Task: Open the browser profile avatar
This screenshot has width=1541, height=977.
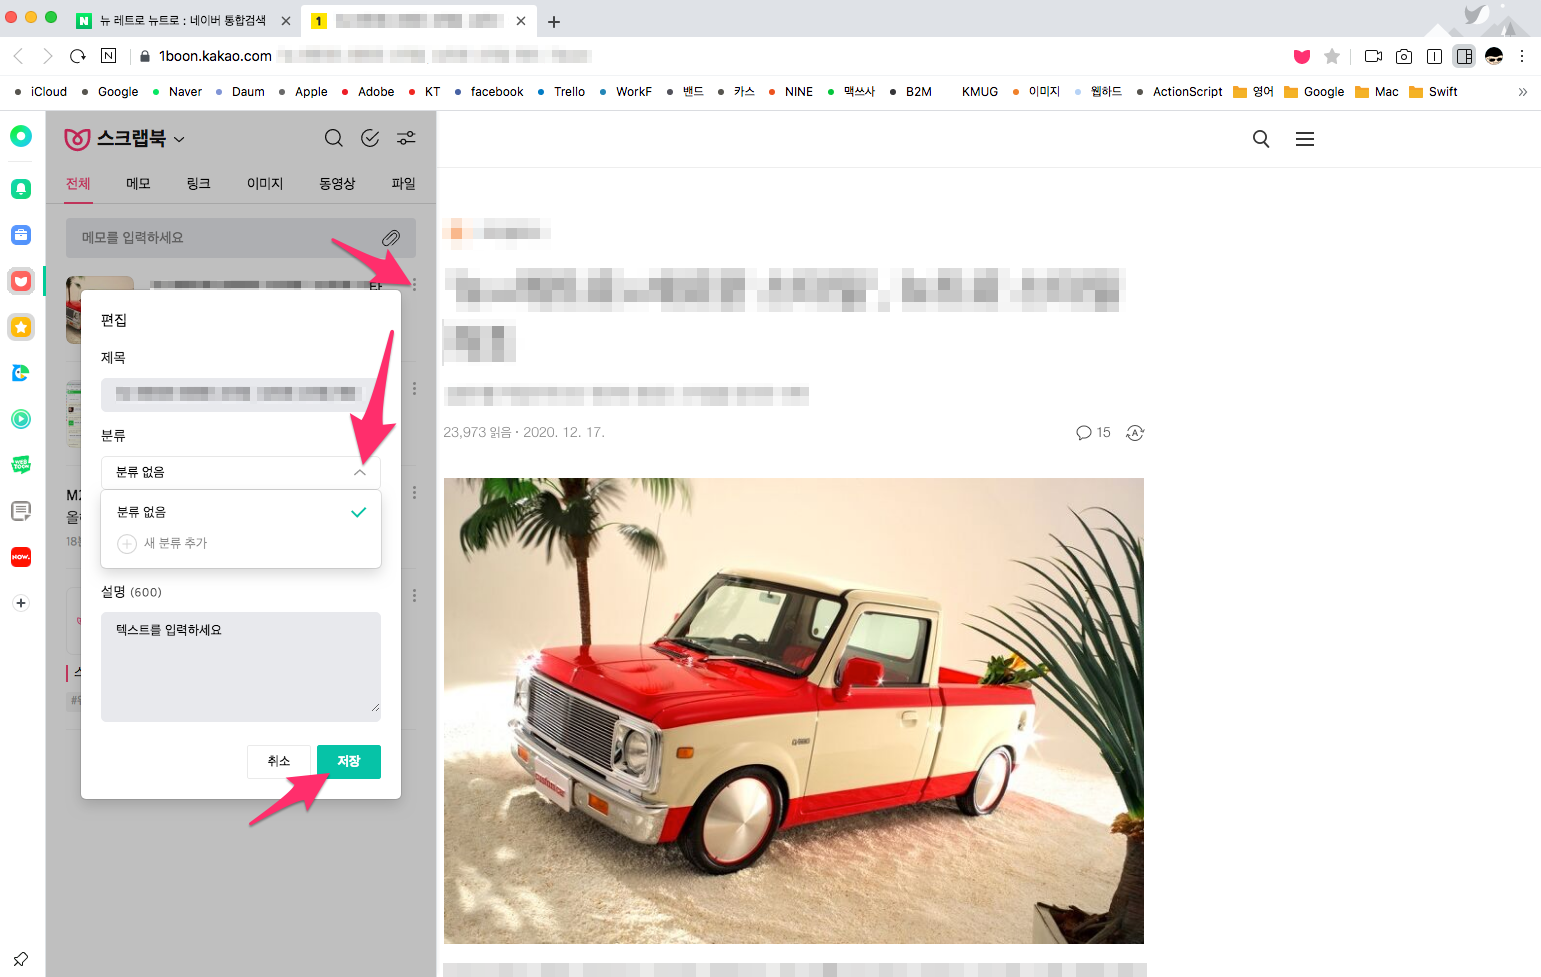Action: [x=1494, y=56]
